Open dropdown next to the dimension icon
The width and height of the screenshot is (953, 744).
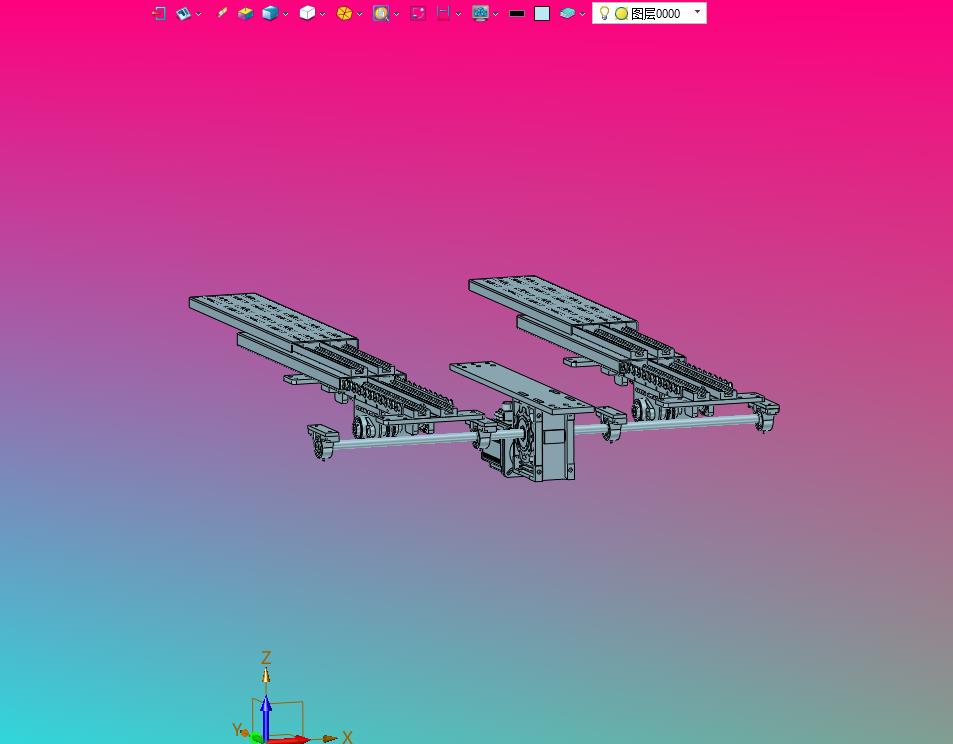point(458,14)
